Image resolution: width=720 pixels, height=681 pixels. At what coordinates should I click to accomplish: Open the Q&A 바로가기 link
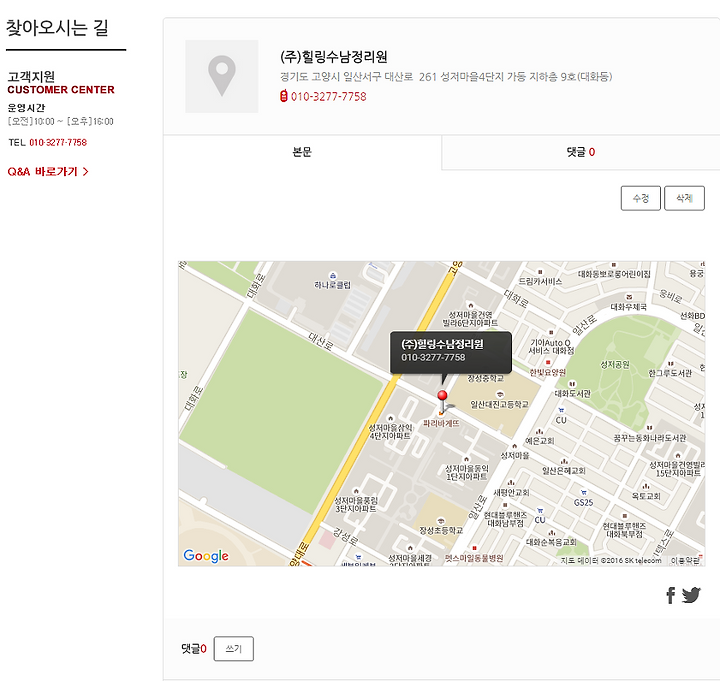click(x=48, y=172)
